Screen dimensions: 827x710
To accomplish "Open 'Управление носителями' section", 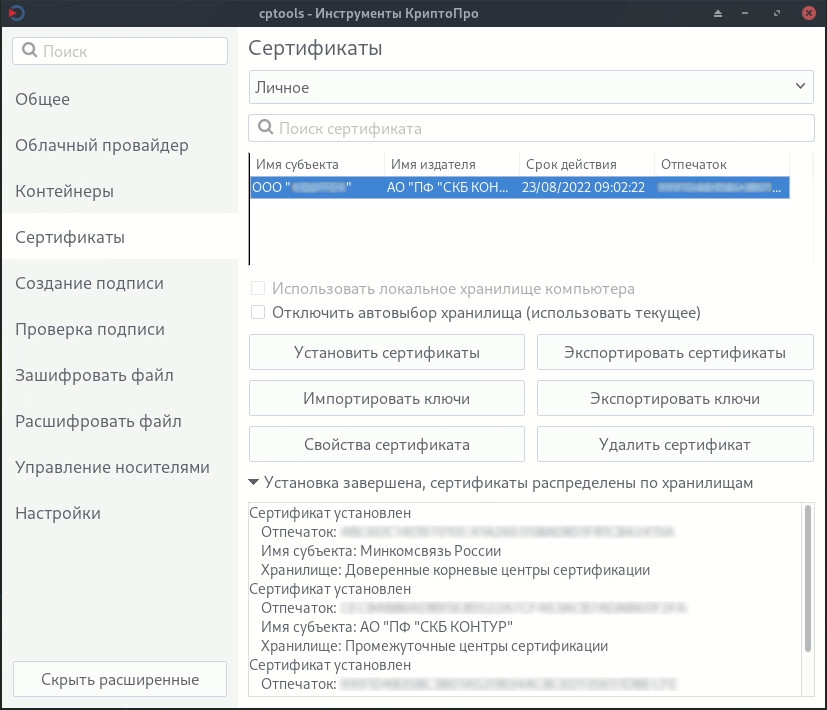I will [x=120, y=467].
